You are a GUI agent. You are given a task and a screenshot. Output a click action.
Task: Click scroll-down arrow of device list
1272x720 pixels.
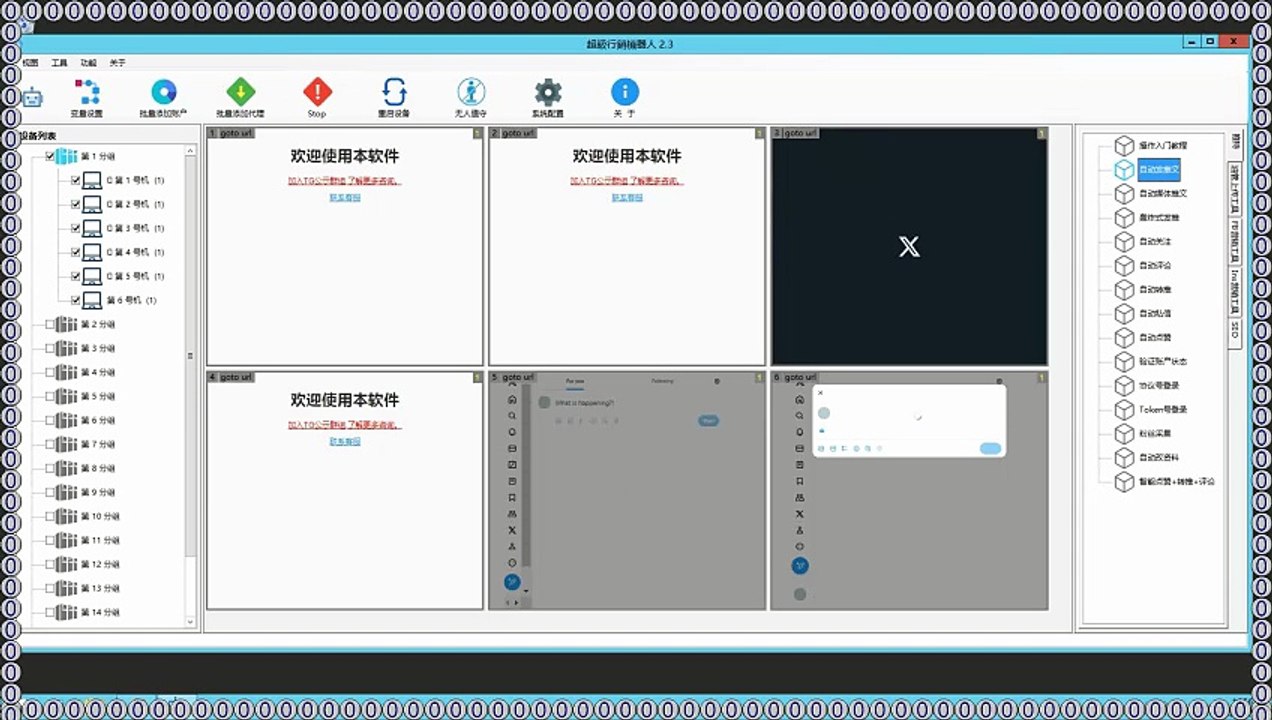coord(190,622)
